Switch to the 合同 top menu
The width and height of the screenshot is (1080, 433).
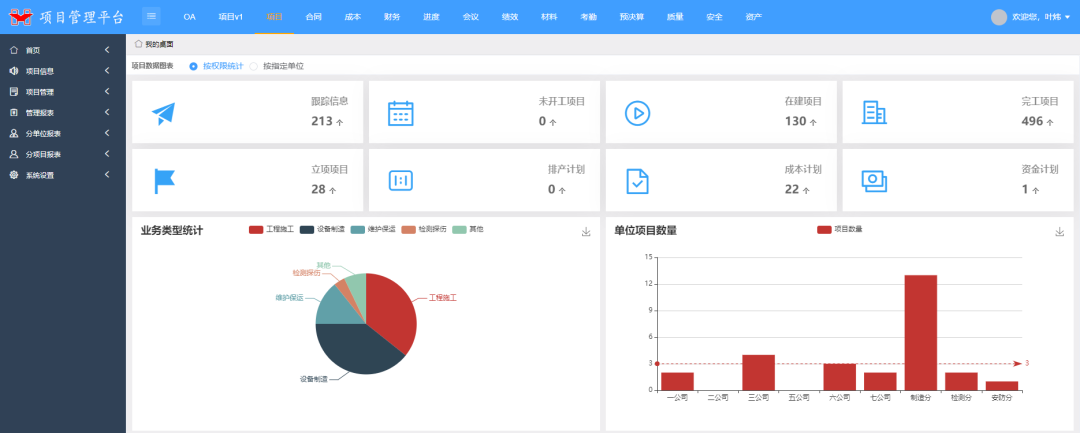pyautogui.click(x=314, y=17)
